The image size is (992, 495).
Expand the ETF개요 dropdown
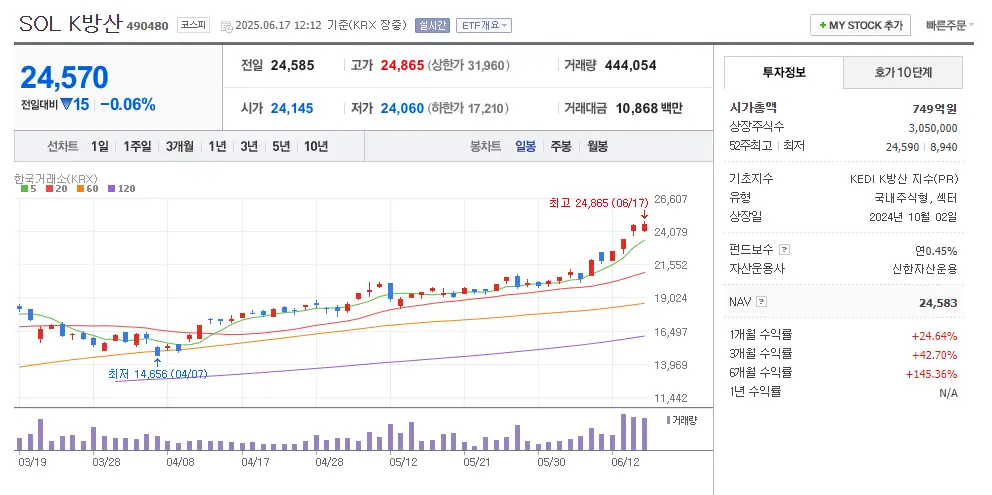tap(484, 25)
